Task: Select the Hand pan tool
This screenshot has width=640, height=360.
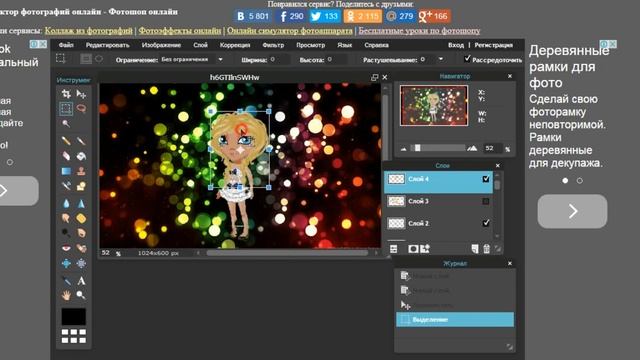Action: 66,295
